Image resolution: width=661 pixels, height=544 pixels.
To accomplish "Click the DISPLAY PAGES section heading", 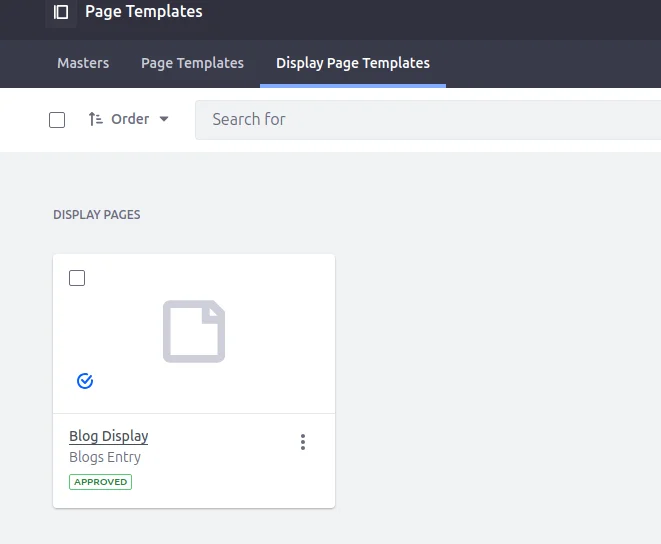I will (97, 215).
